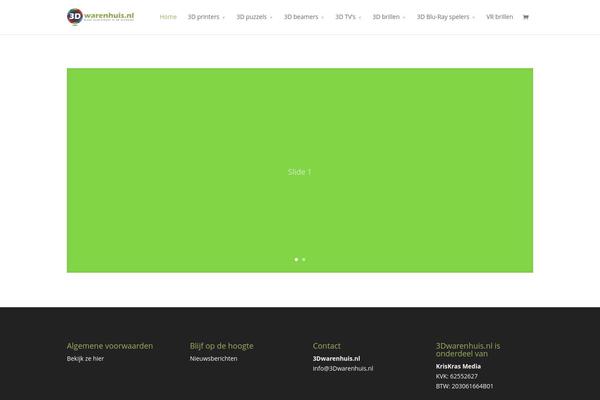Open the 3D printers menu
The image size is (600, 400).
(x=203, y=17)
